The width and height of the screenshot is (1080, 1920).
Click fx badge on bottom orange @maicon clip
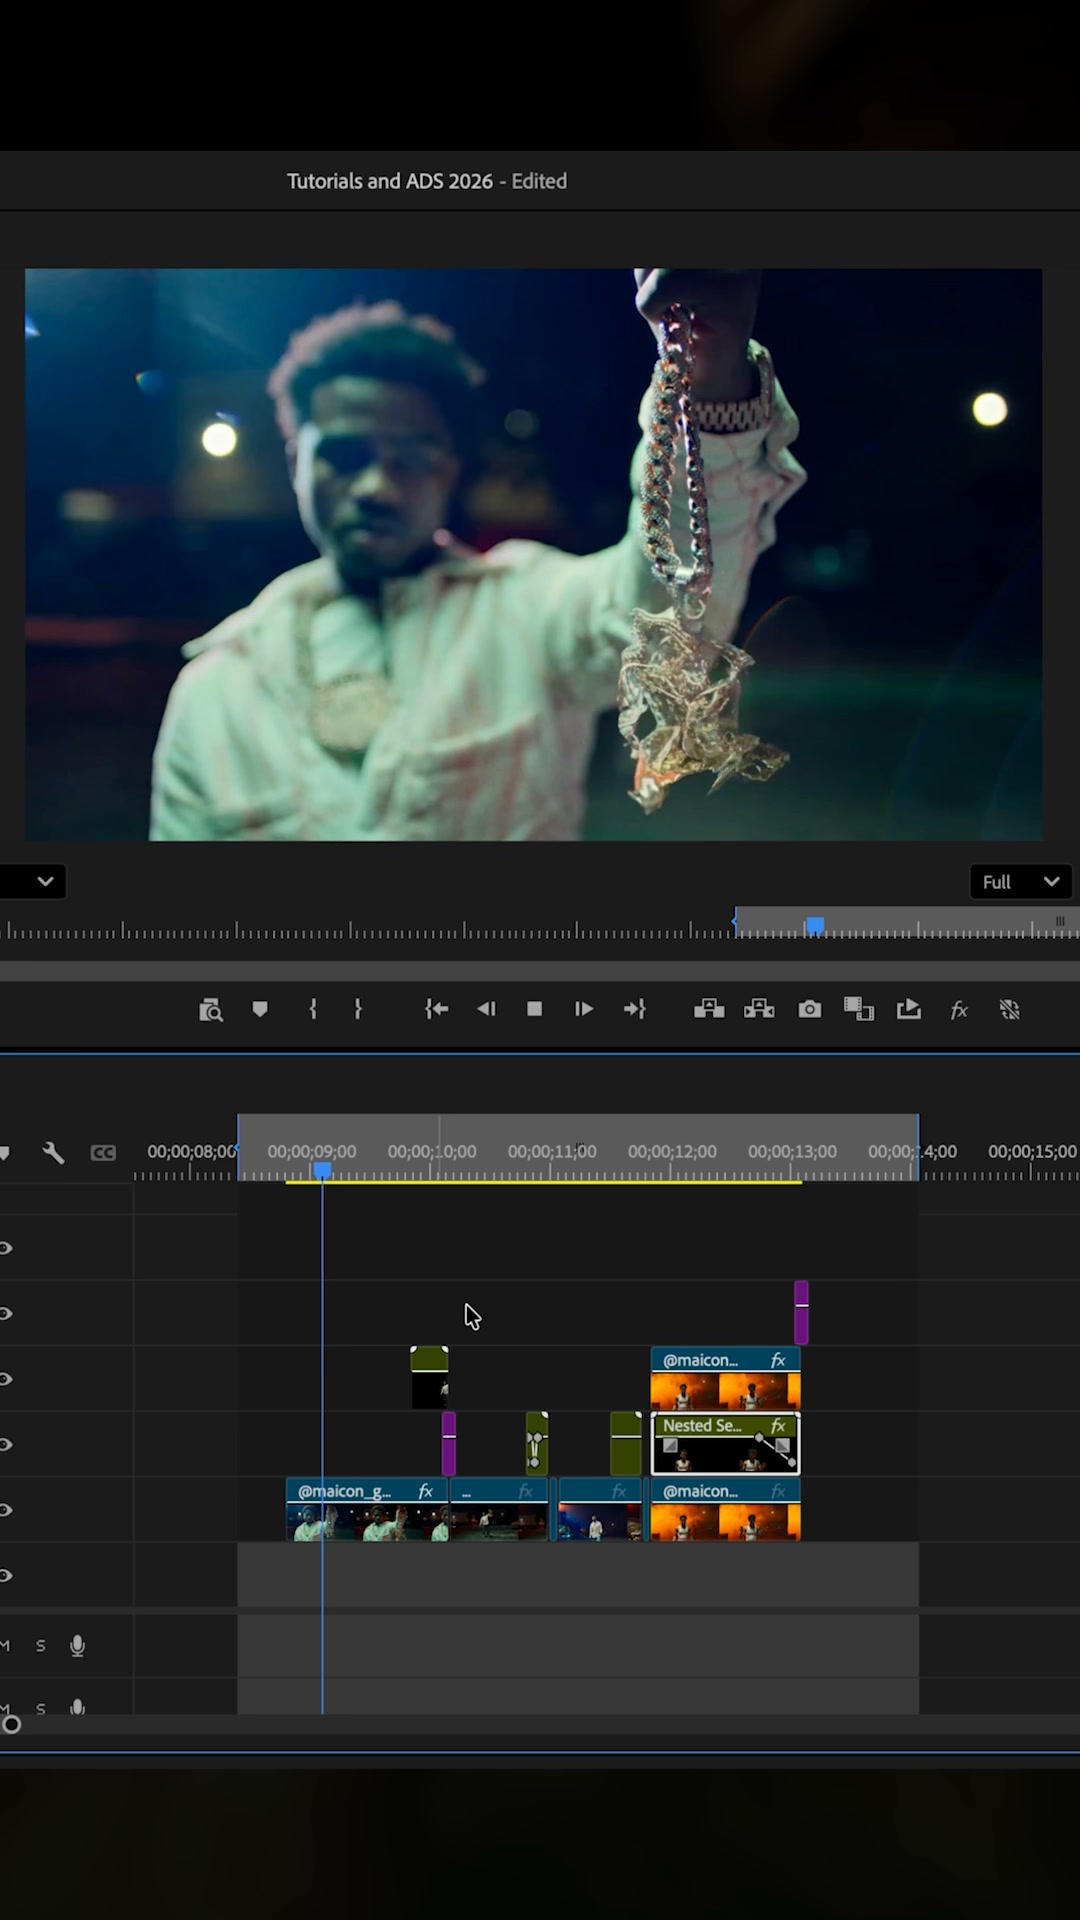click(x=778, y=1491)
